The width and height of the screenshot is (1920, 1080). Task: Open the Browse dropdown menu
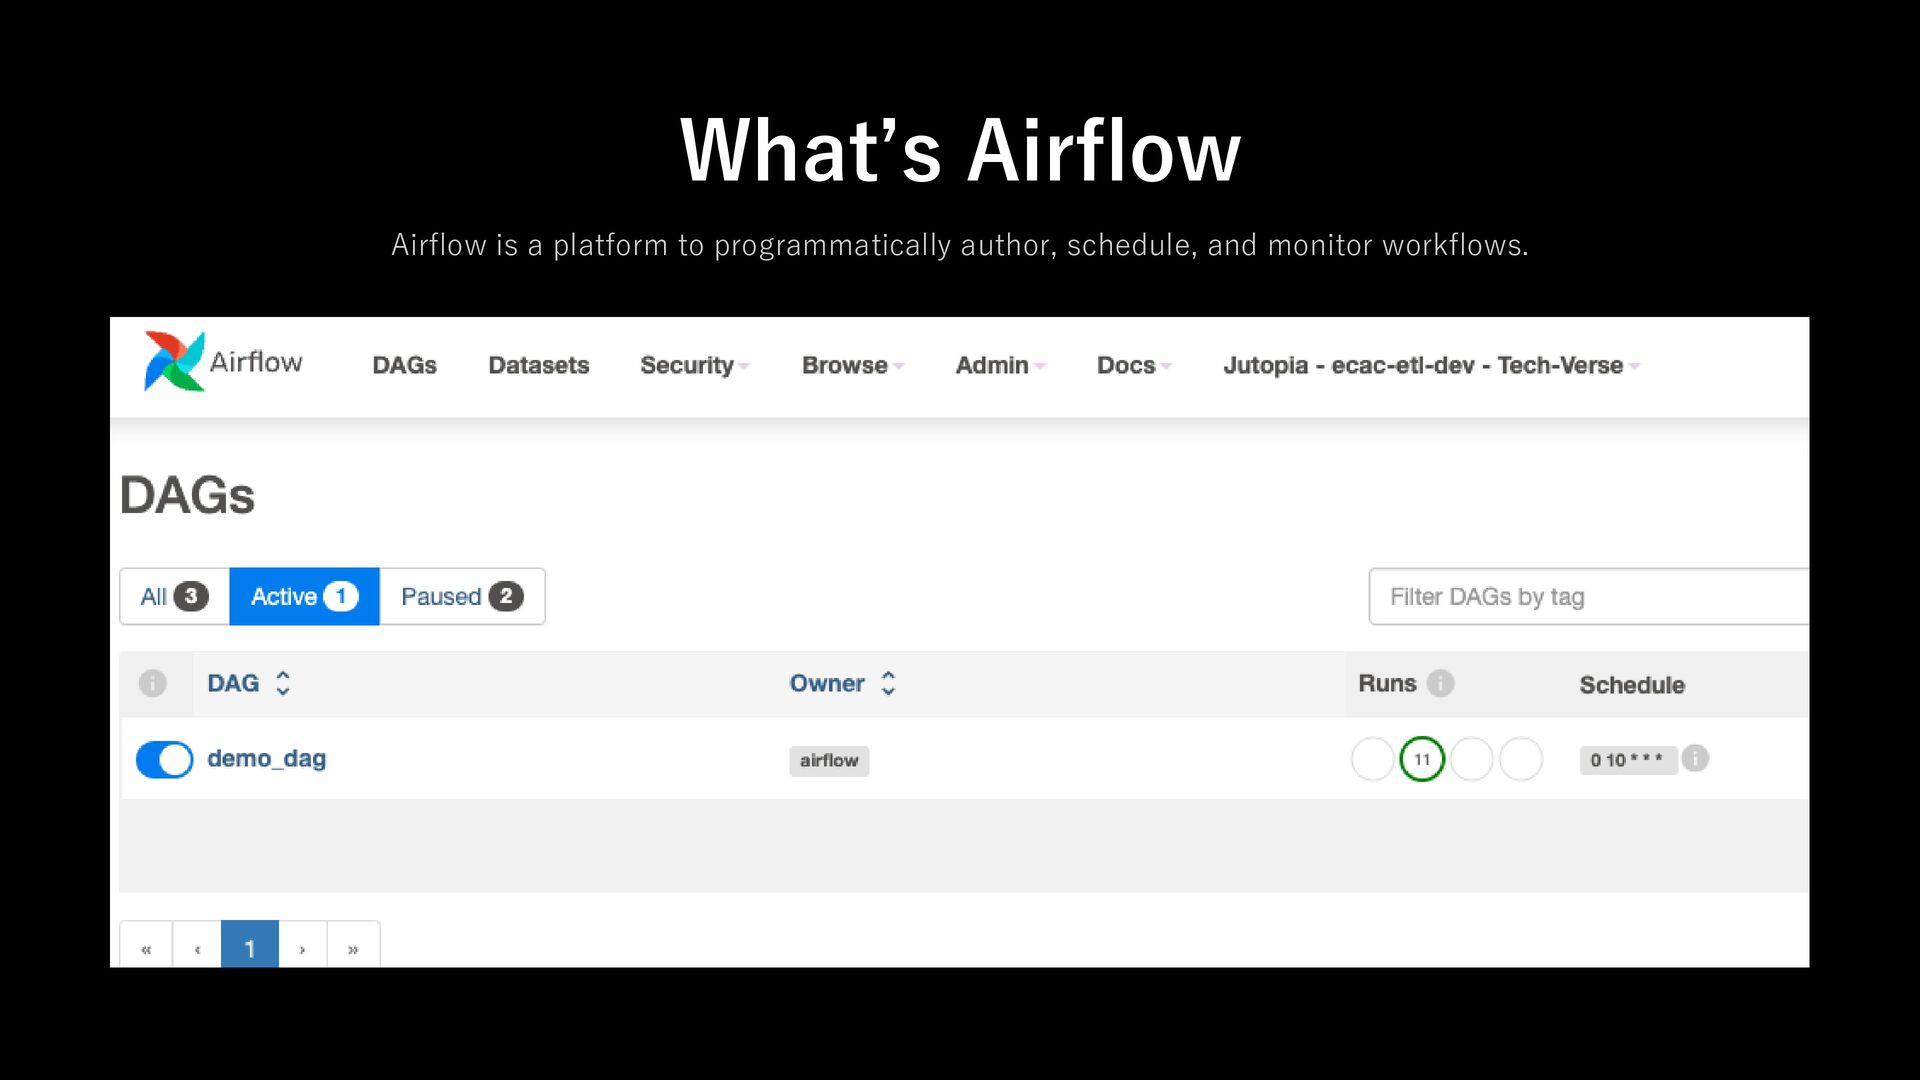pyautogui.click(x=853, y=365)
